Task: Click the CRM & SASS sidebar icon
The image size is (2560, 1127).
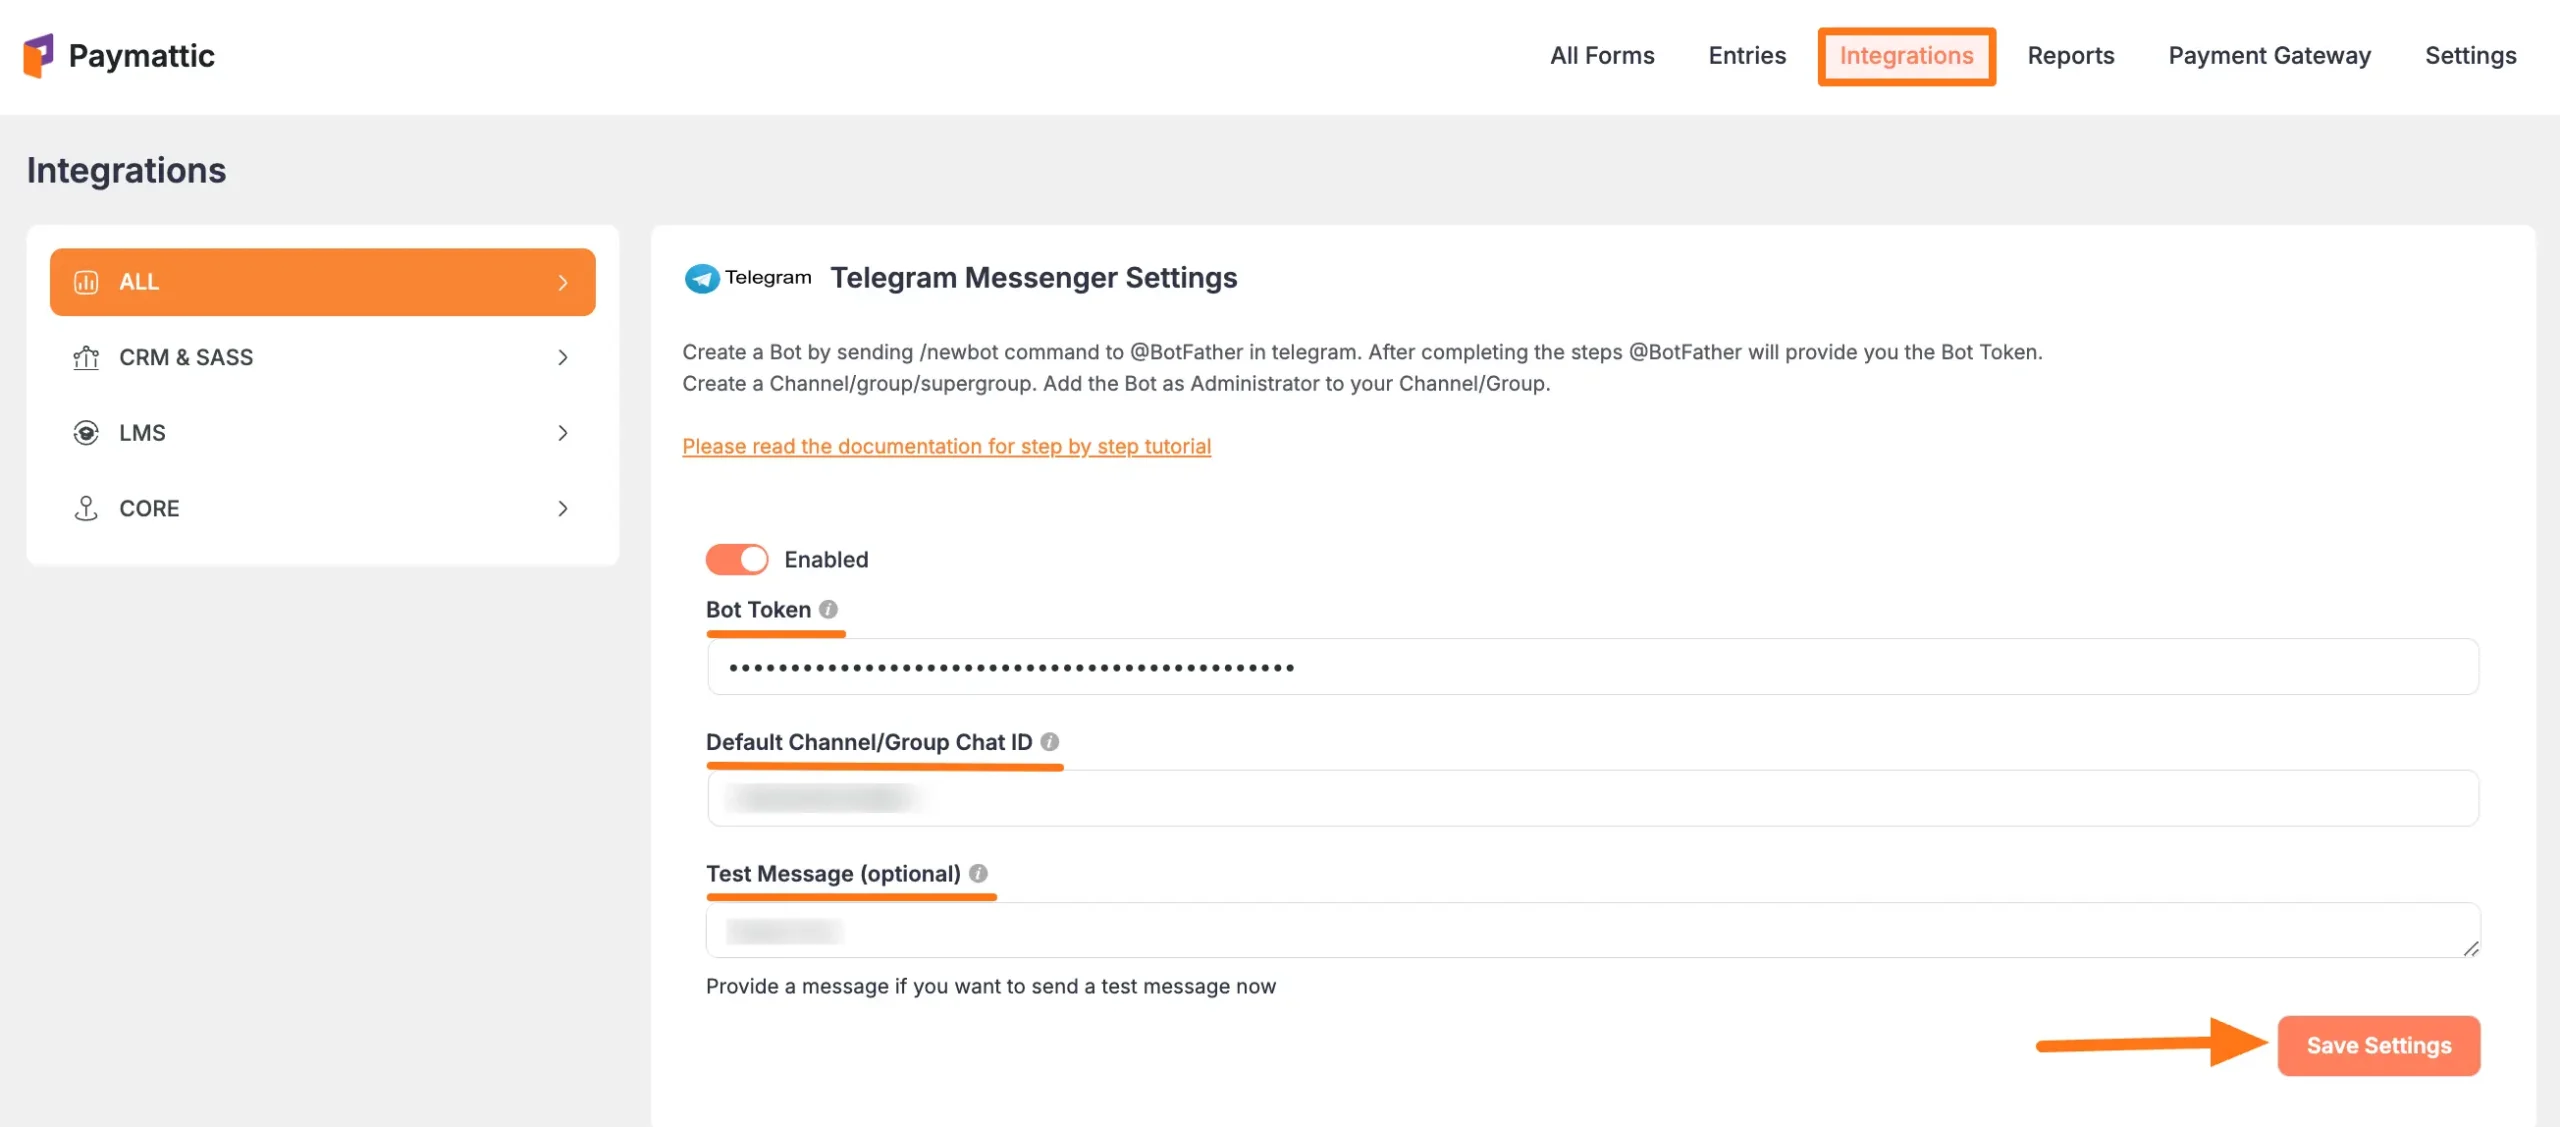Action: 86,357
